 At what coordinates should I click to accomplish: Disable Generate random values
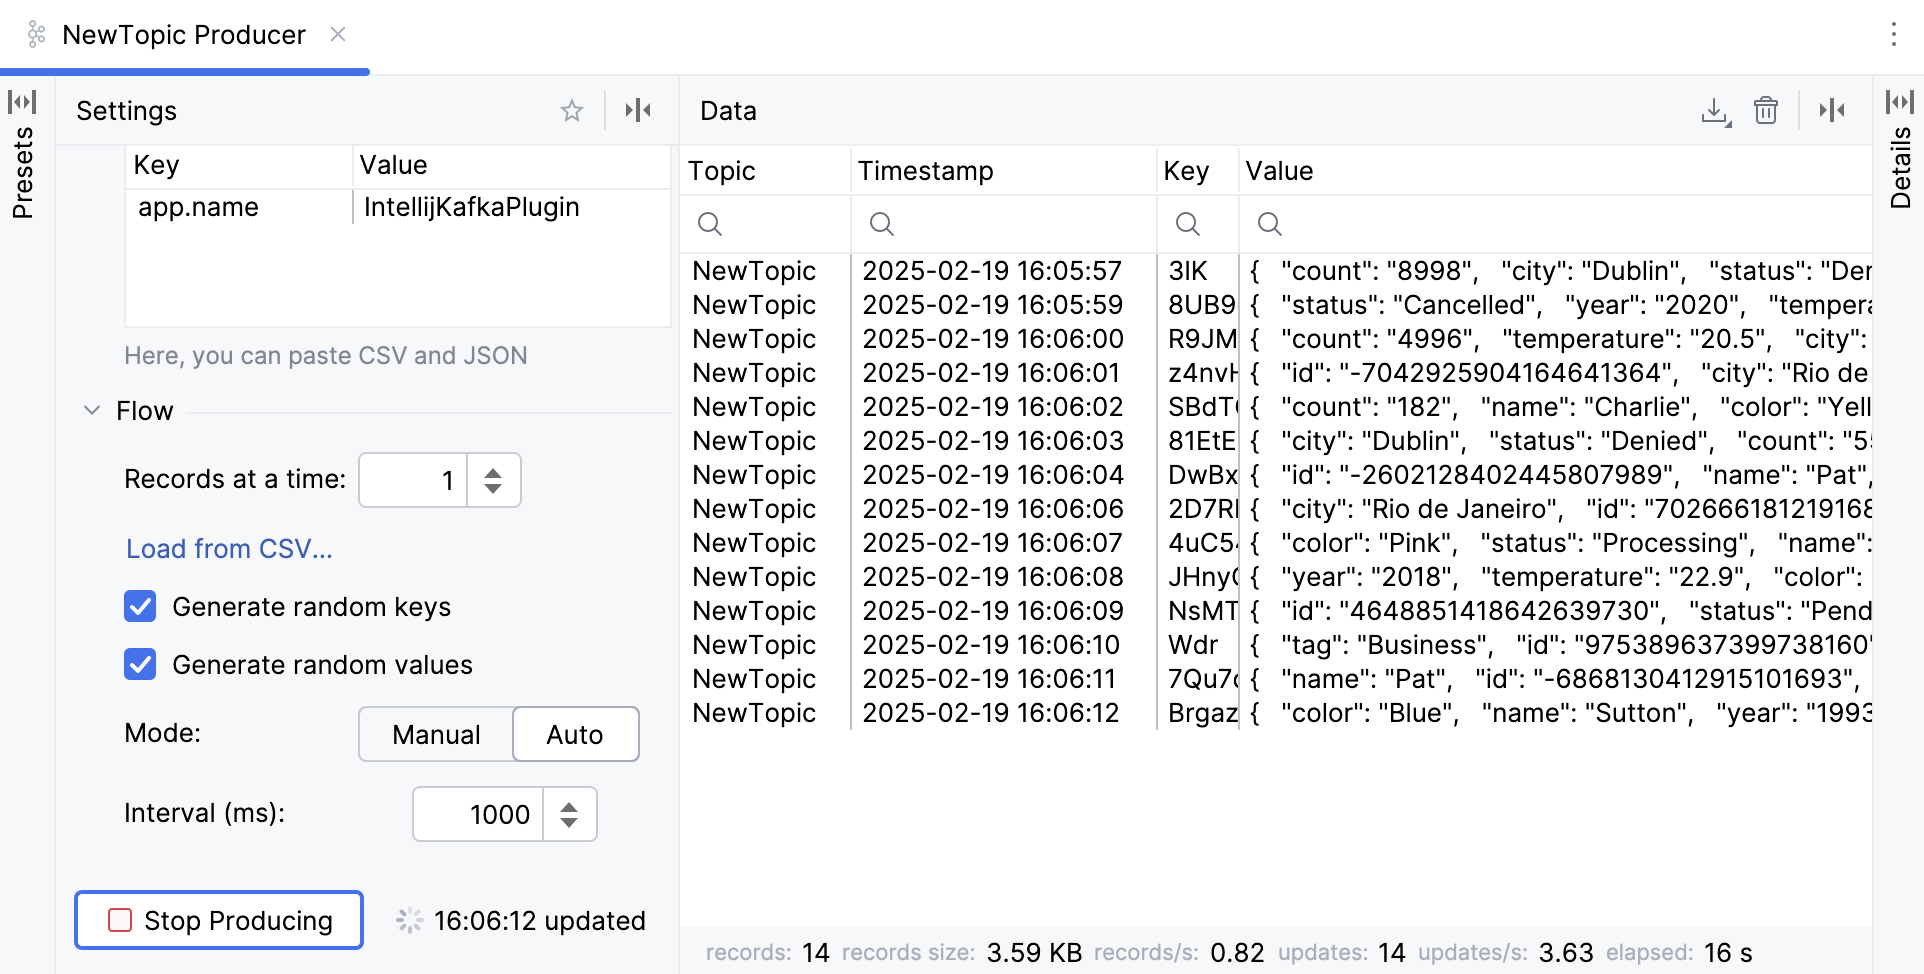[x=140, y=664]
